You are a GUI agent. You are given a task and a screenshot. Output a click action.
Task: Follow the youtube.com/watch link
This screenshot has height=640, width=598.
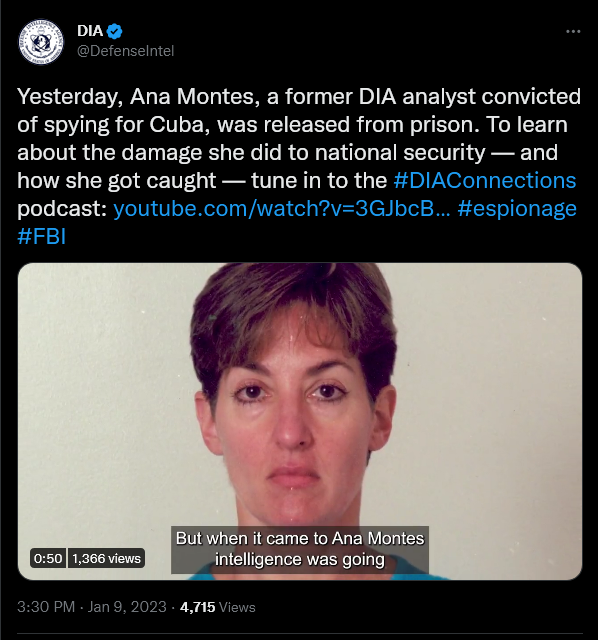tap(282, 208)
